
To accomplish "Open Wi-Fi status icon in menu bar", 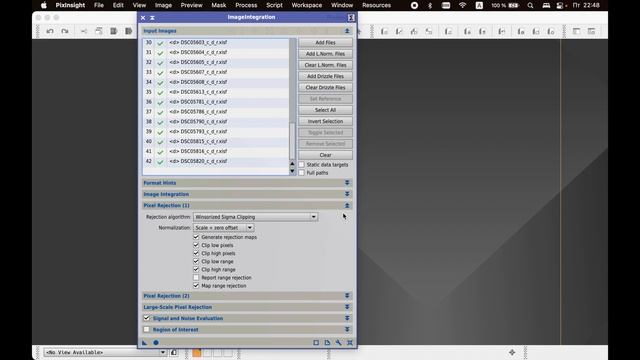I will [x=462, y=5].
